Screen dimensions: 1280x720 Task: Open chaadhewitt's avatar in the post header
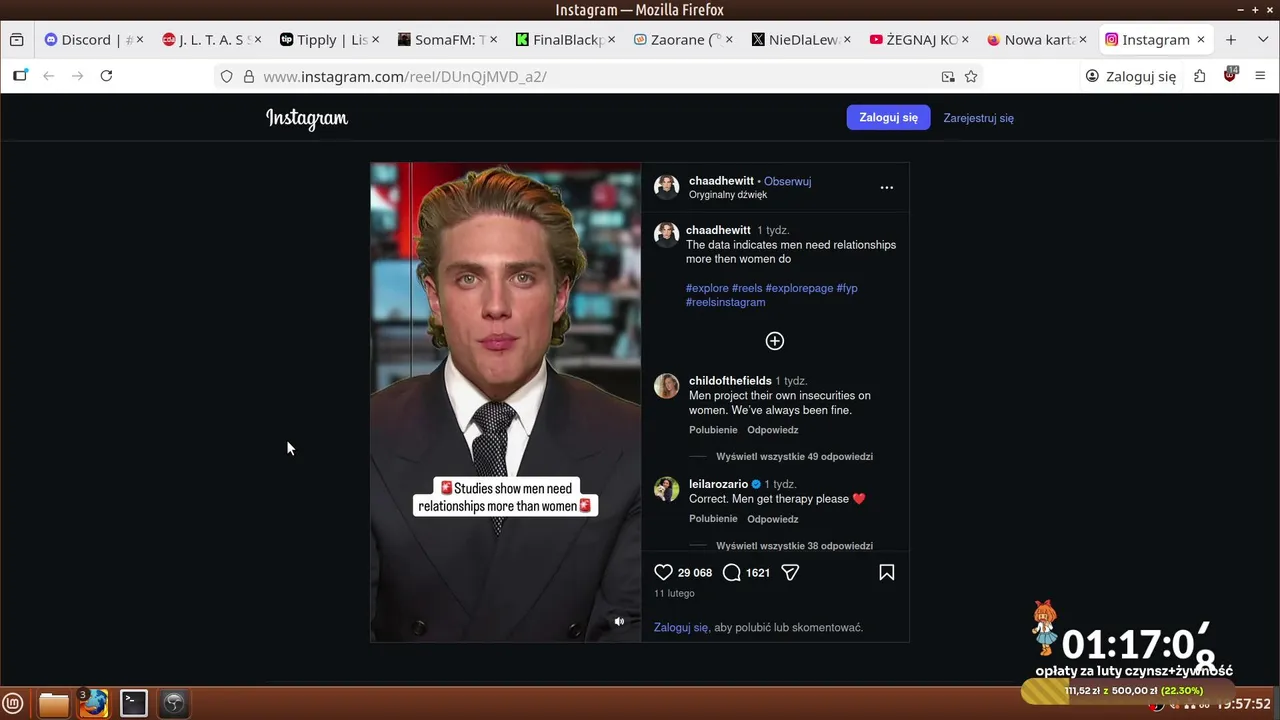(x=666, y=187)
